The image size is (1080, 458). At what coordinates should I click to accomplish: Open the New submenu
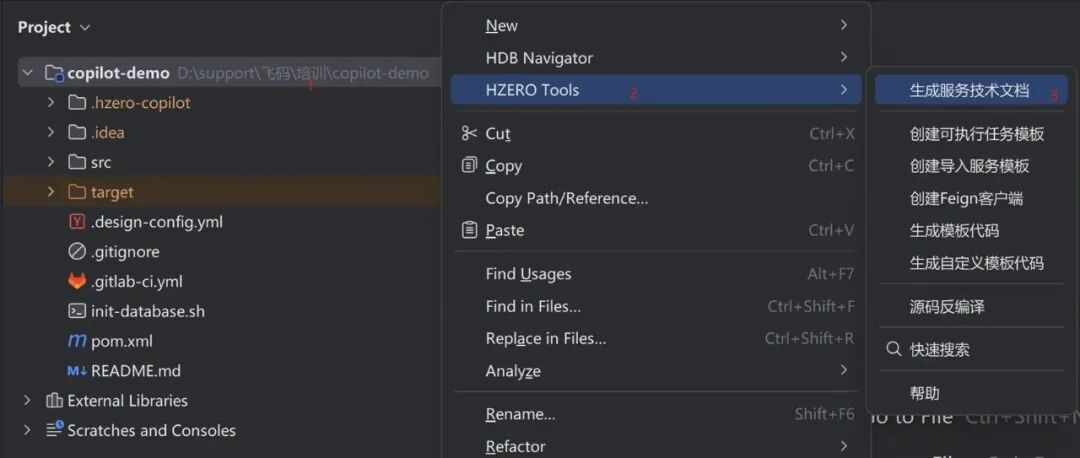click(502, 26)
